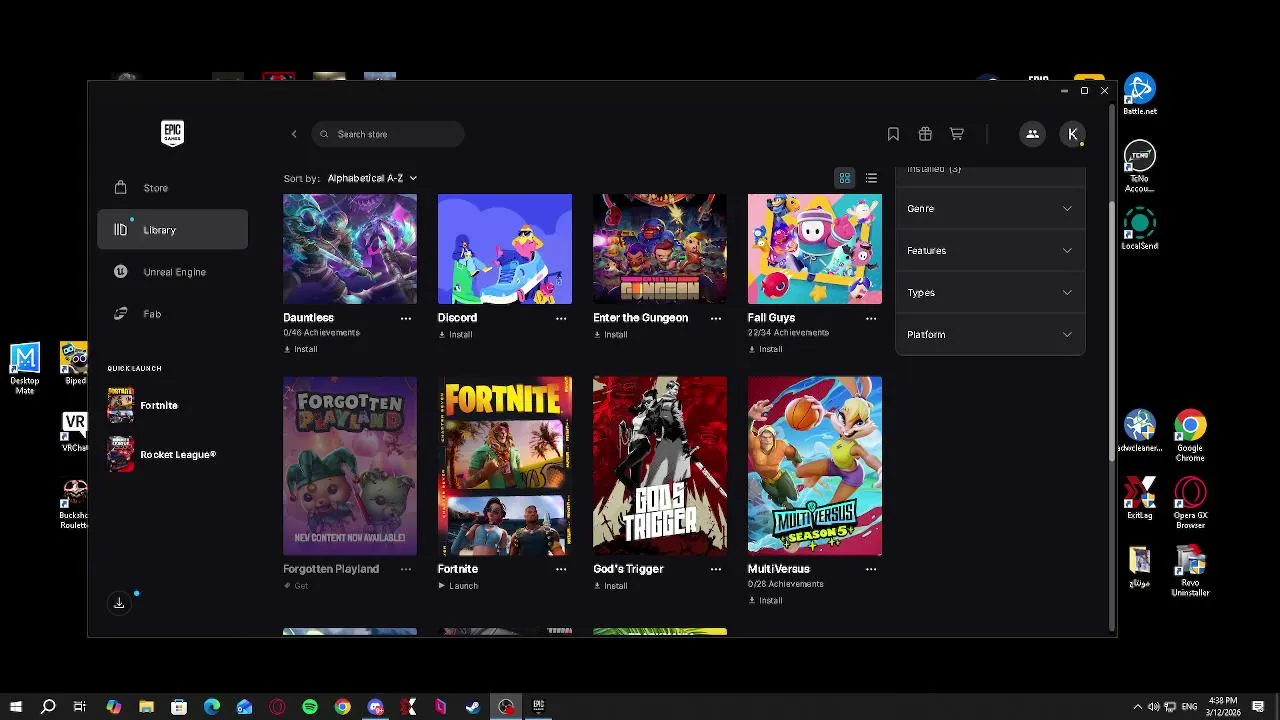Click the MultiVersus title text

779,569
